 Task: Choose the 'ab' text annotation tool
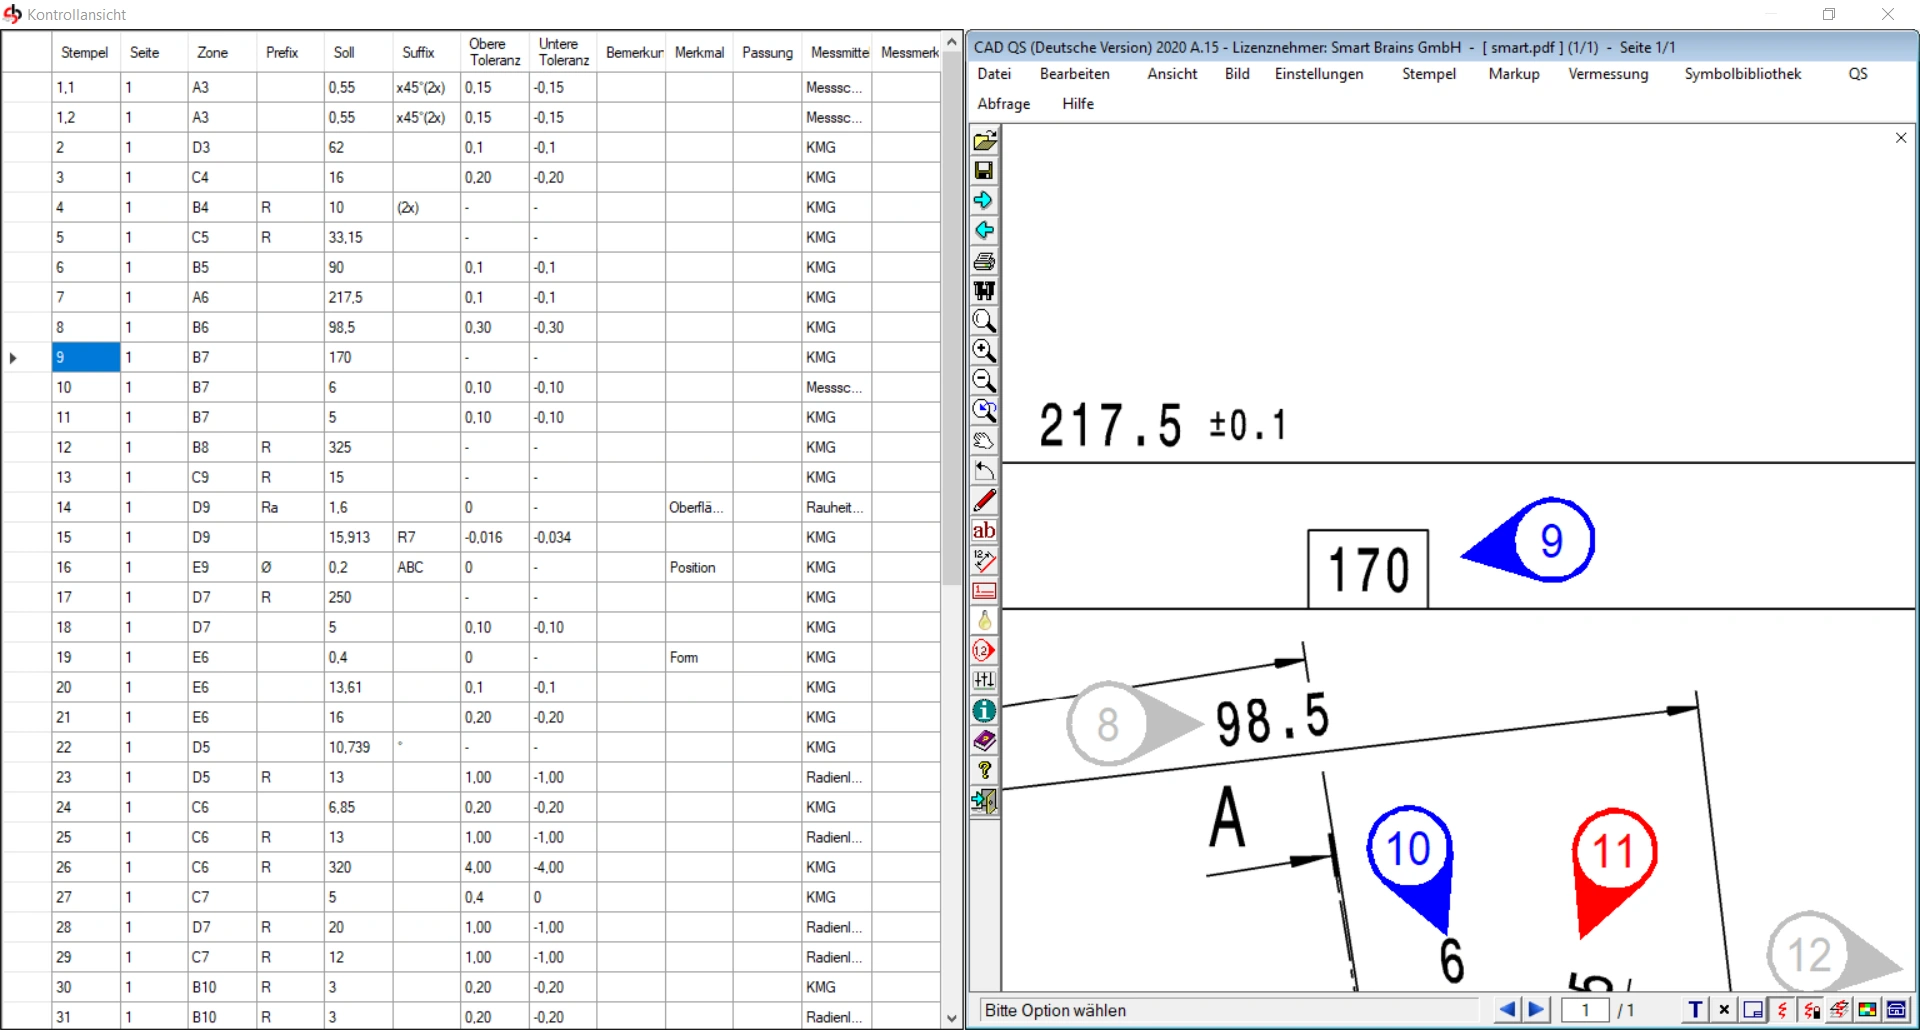984,531
